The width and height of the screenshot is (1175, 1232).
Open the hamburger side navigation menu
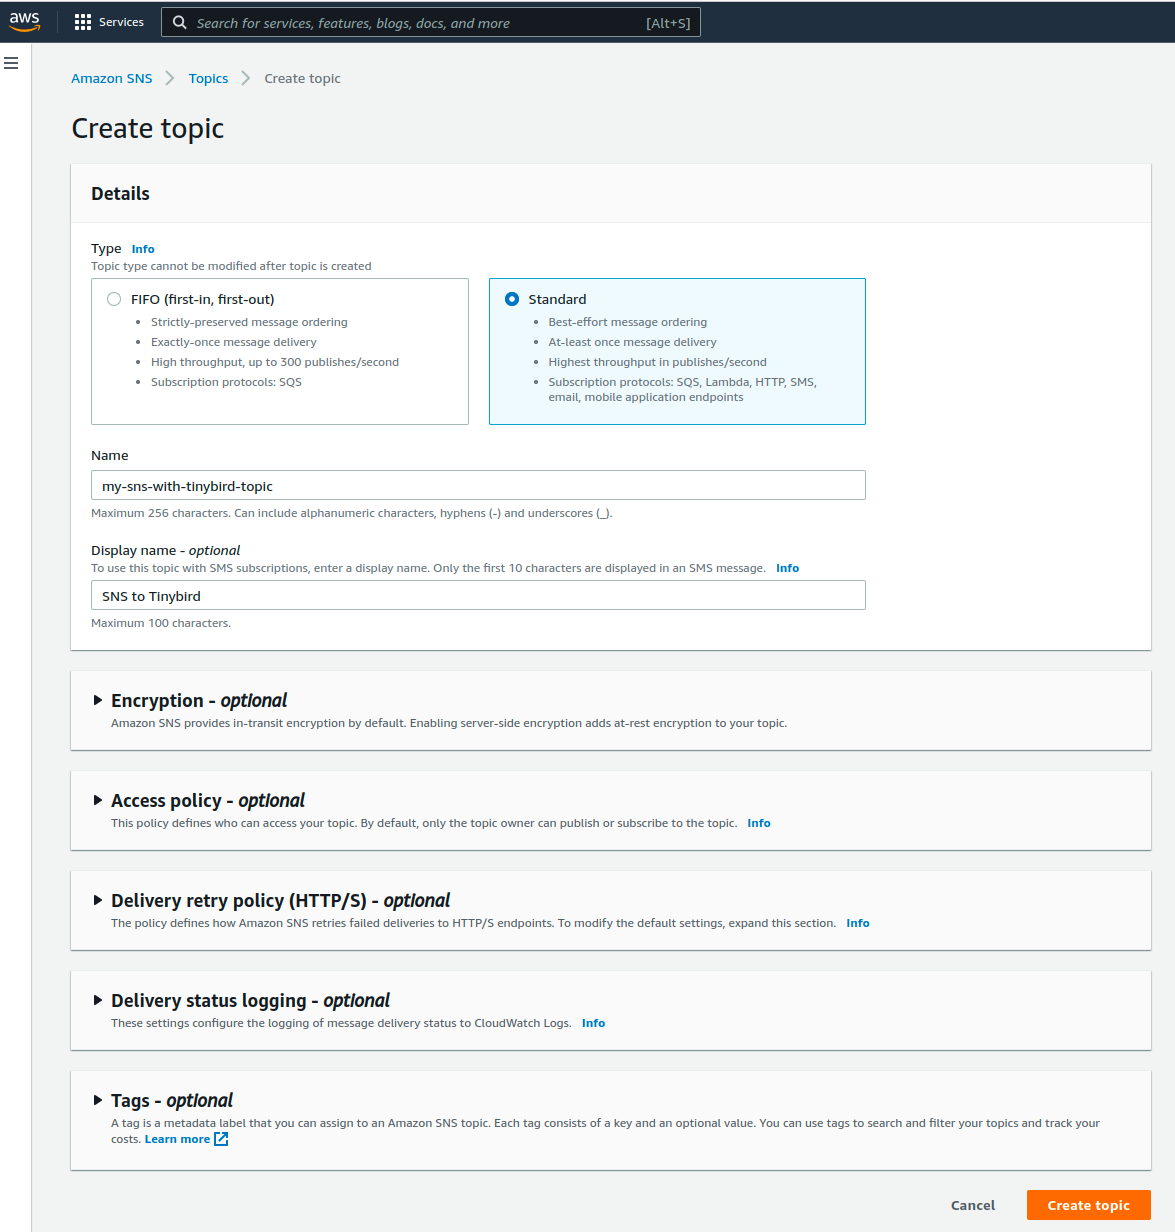(11, 63)
